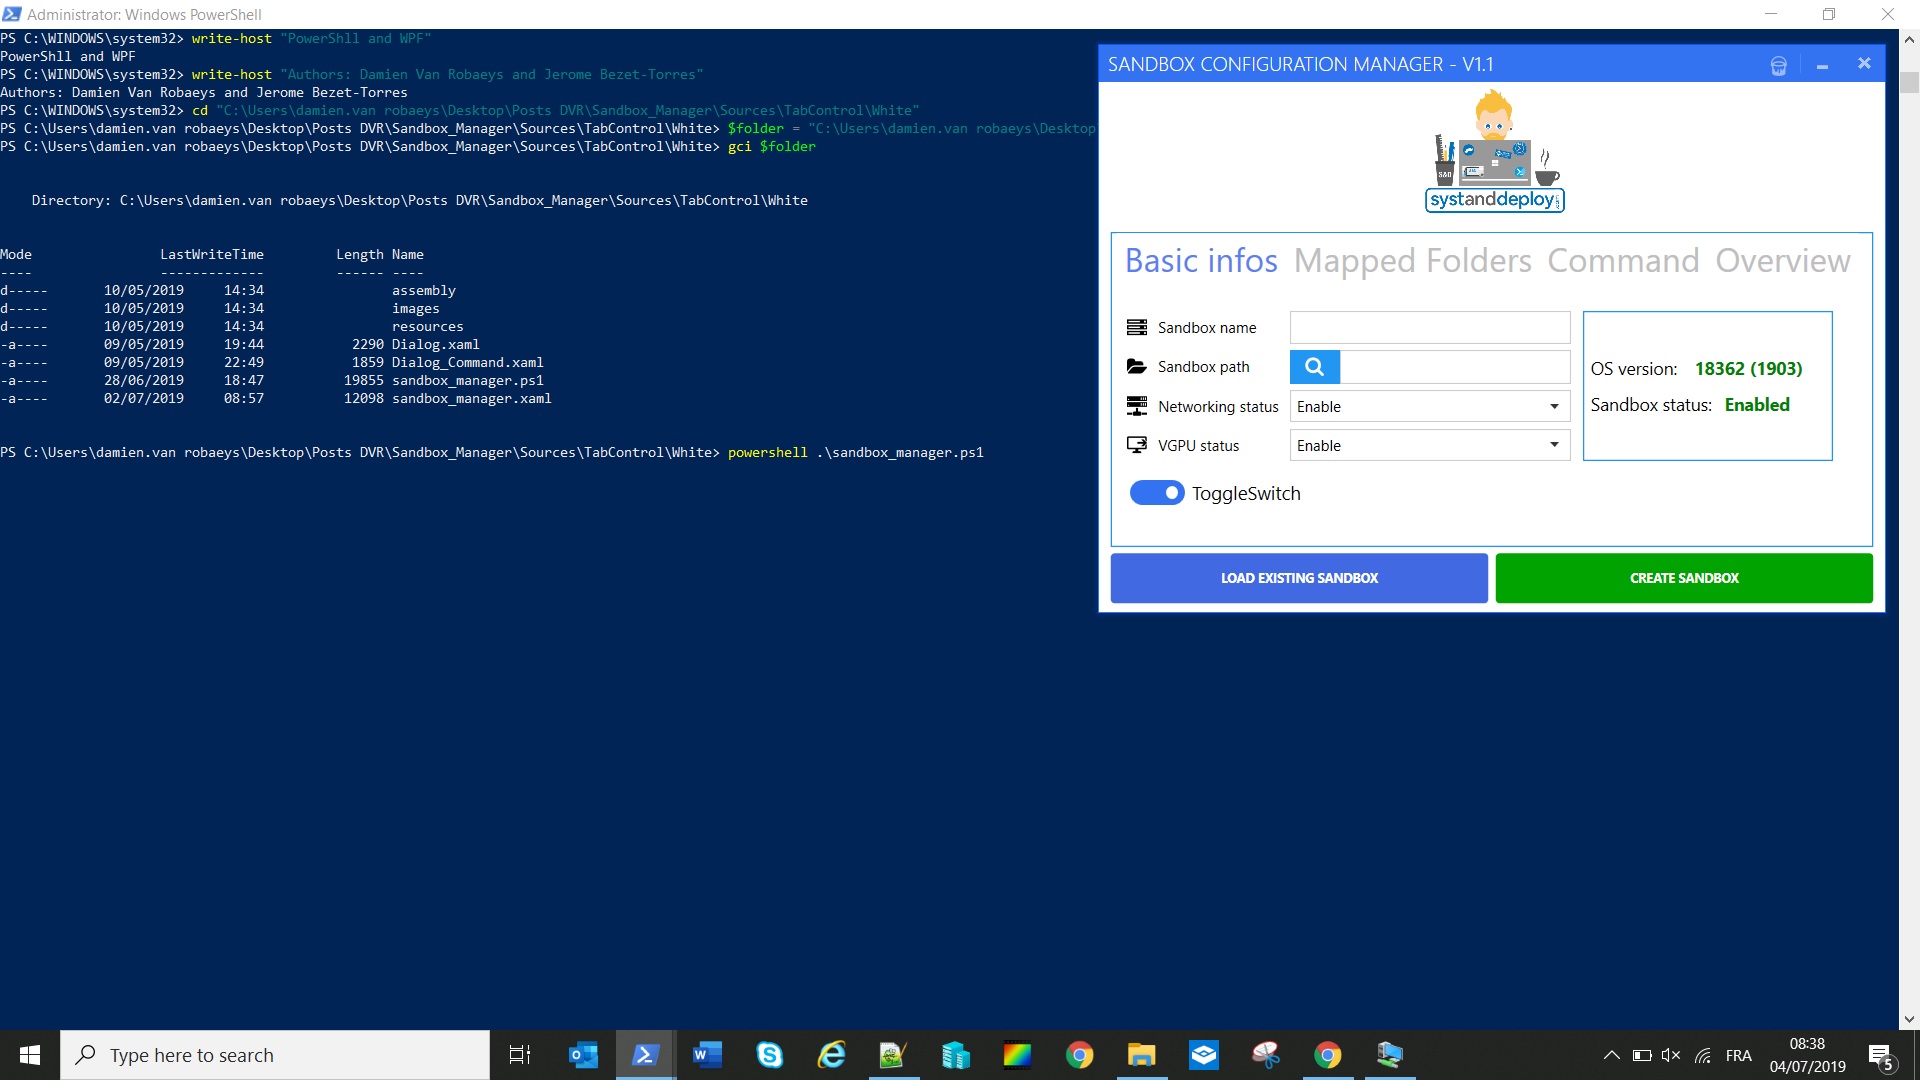Click the Sandbox name input field

[1429, 328]
